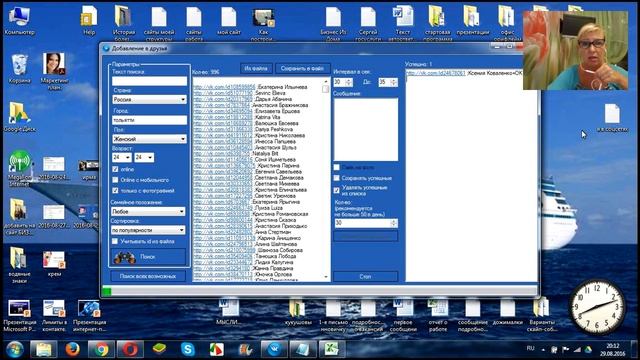Viewport: 640px width, 360px height.
Task: Open the презентации folder icon
Action: coord(472,20)
